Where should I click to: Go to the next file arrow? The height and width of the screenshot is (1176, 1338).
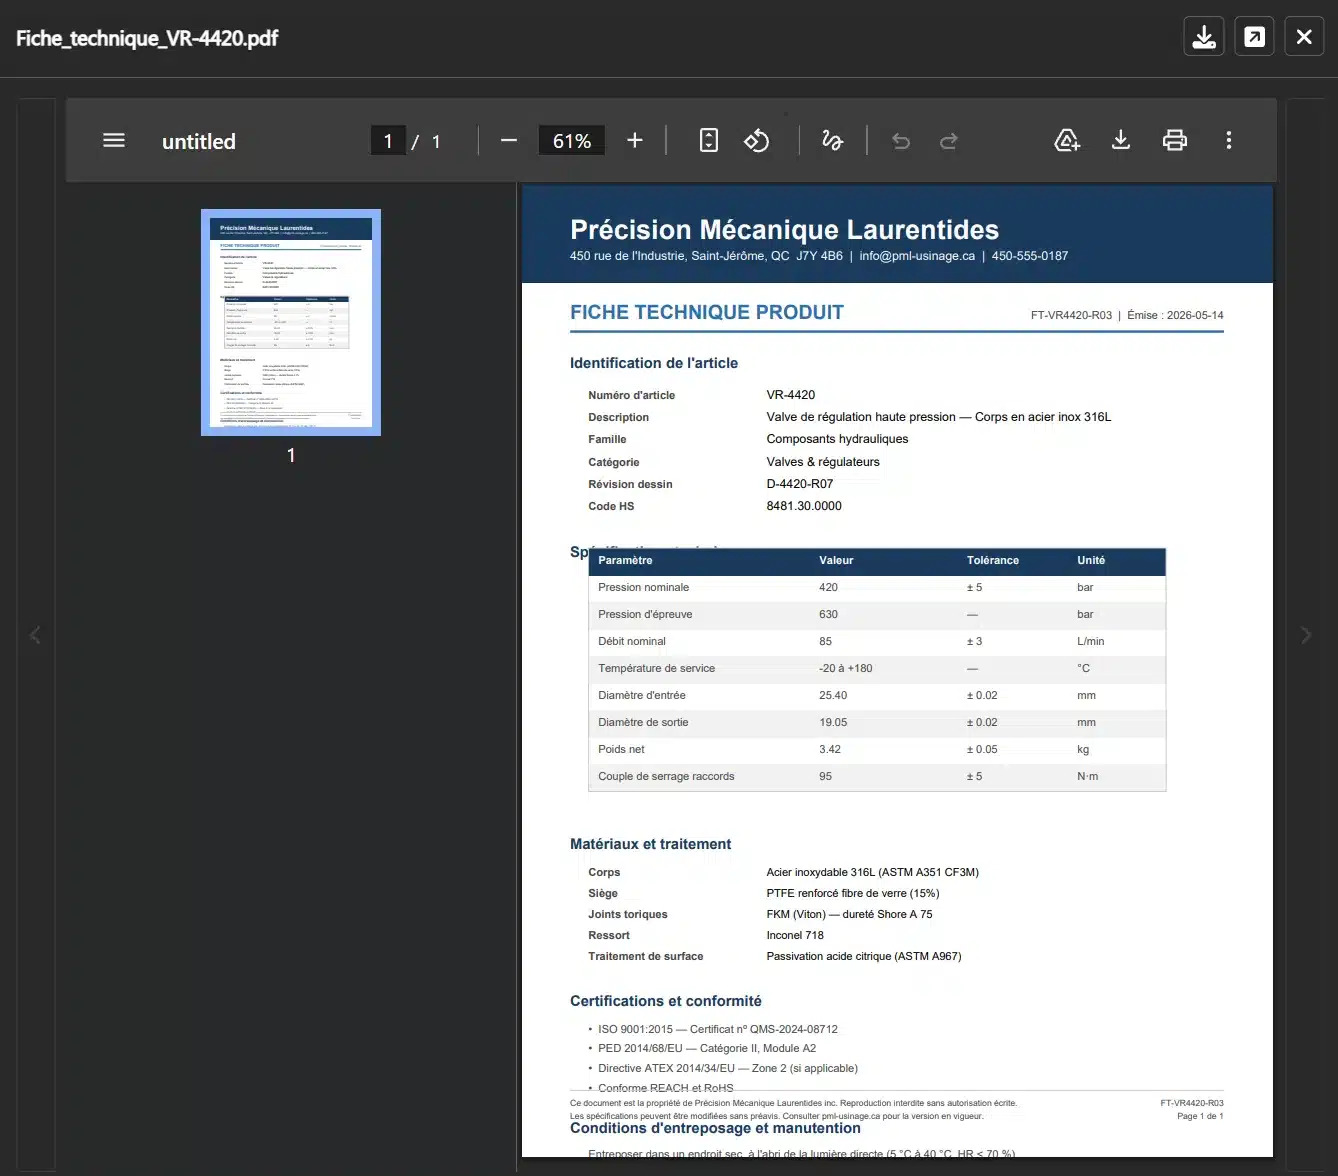point(1305,635)
